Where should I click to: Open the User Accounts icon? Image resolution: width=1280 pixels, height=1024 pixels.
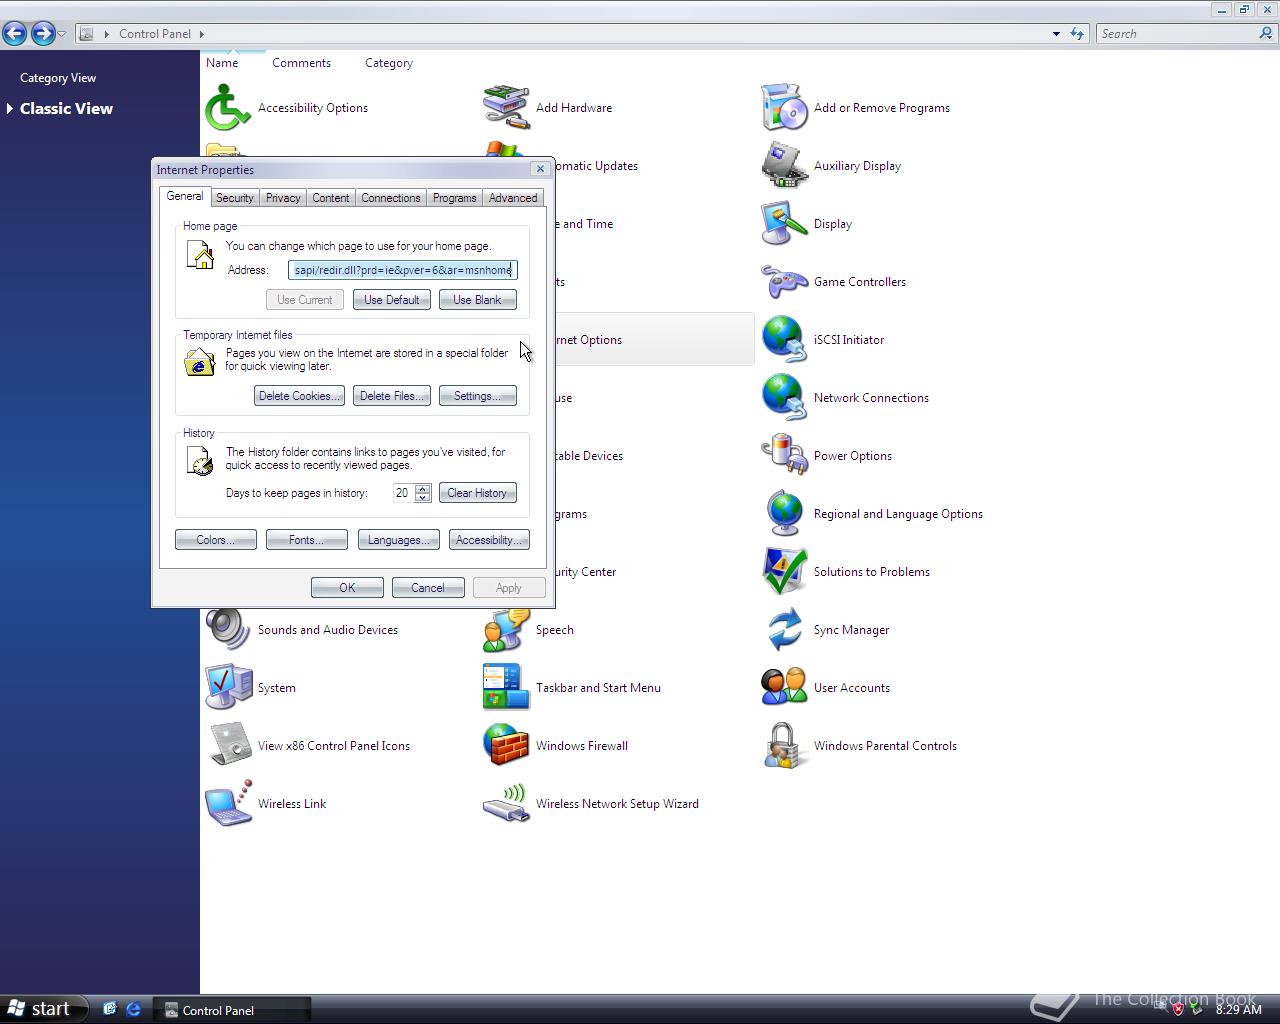click(784, 688)
